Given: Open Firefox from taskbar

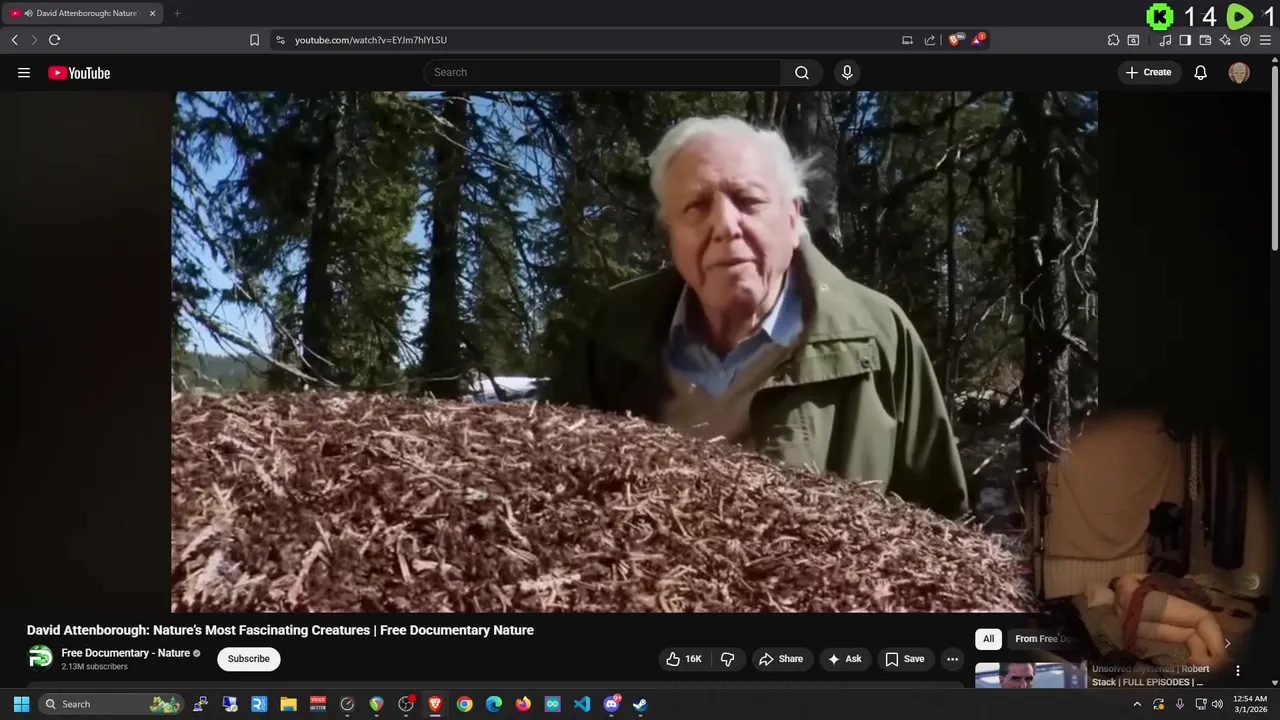Looking at the screenshot, I should tap(523, 704).
